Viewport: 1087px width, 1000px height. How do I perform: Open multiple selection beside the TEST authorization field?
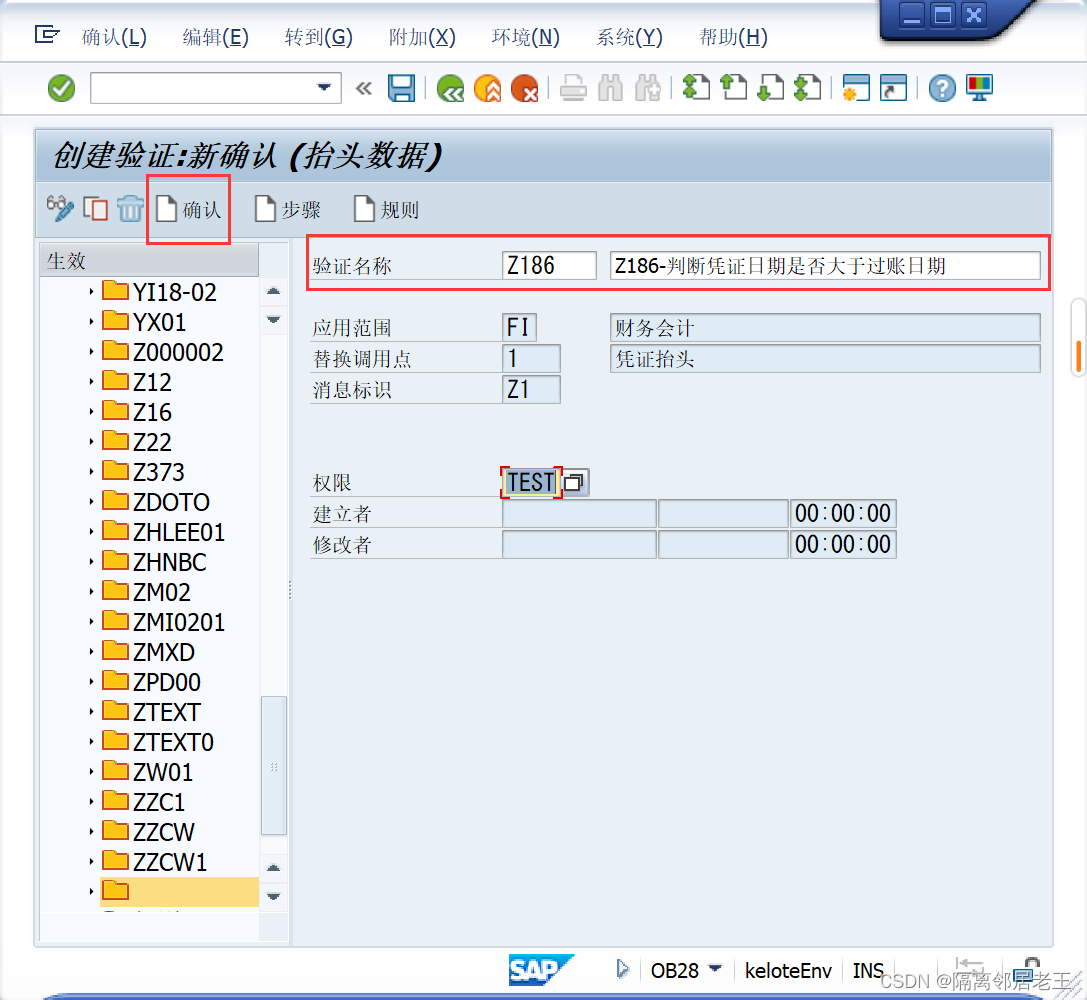click(x=574, y=481)
